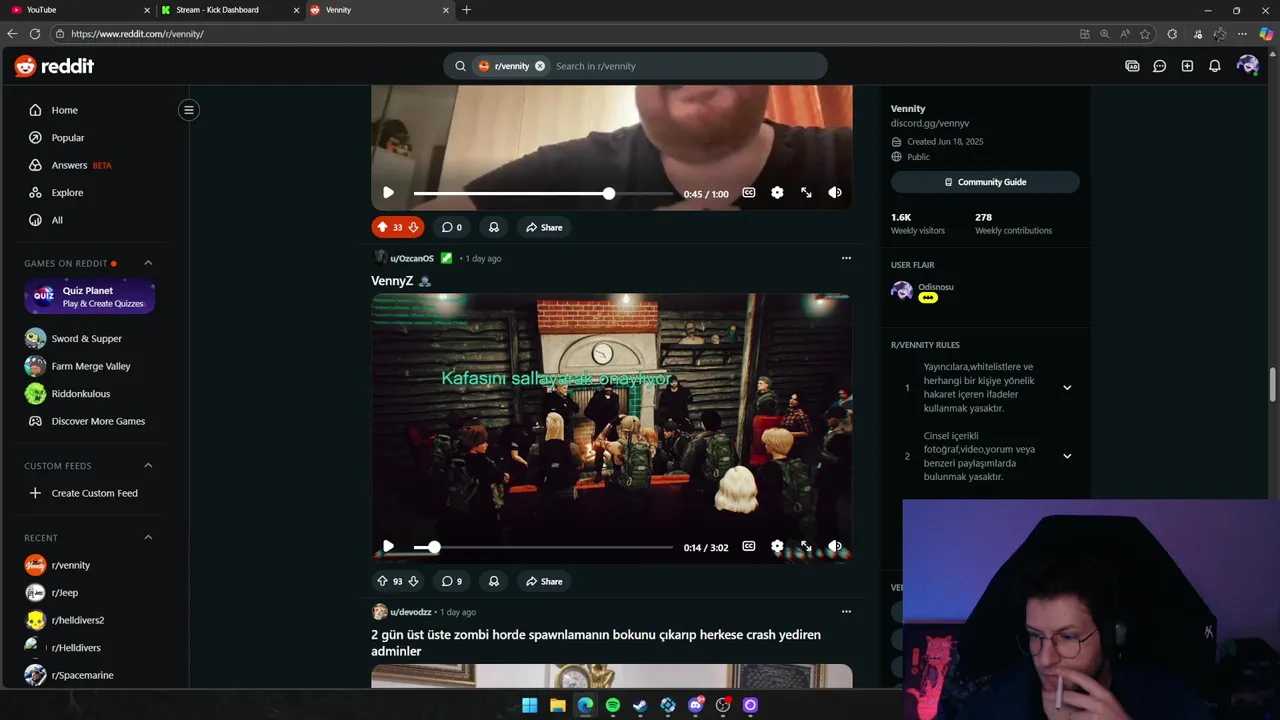This screenshot has height=720, width=1280.
Task: Downvote the VennyZ post with 93 points
Action: (x=413, y=581)
